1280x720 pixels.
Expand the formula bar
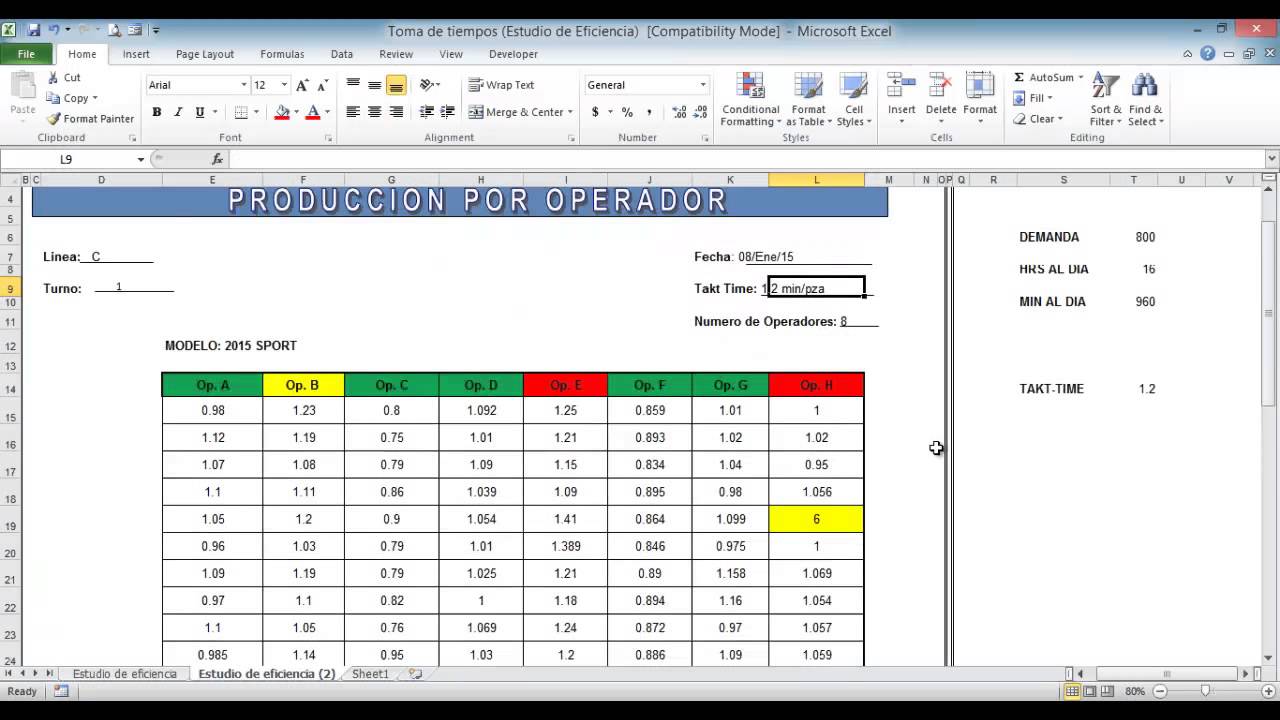(x=1272, y=159)
